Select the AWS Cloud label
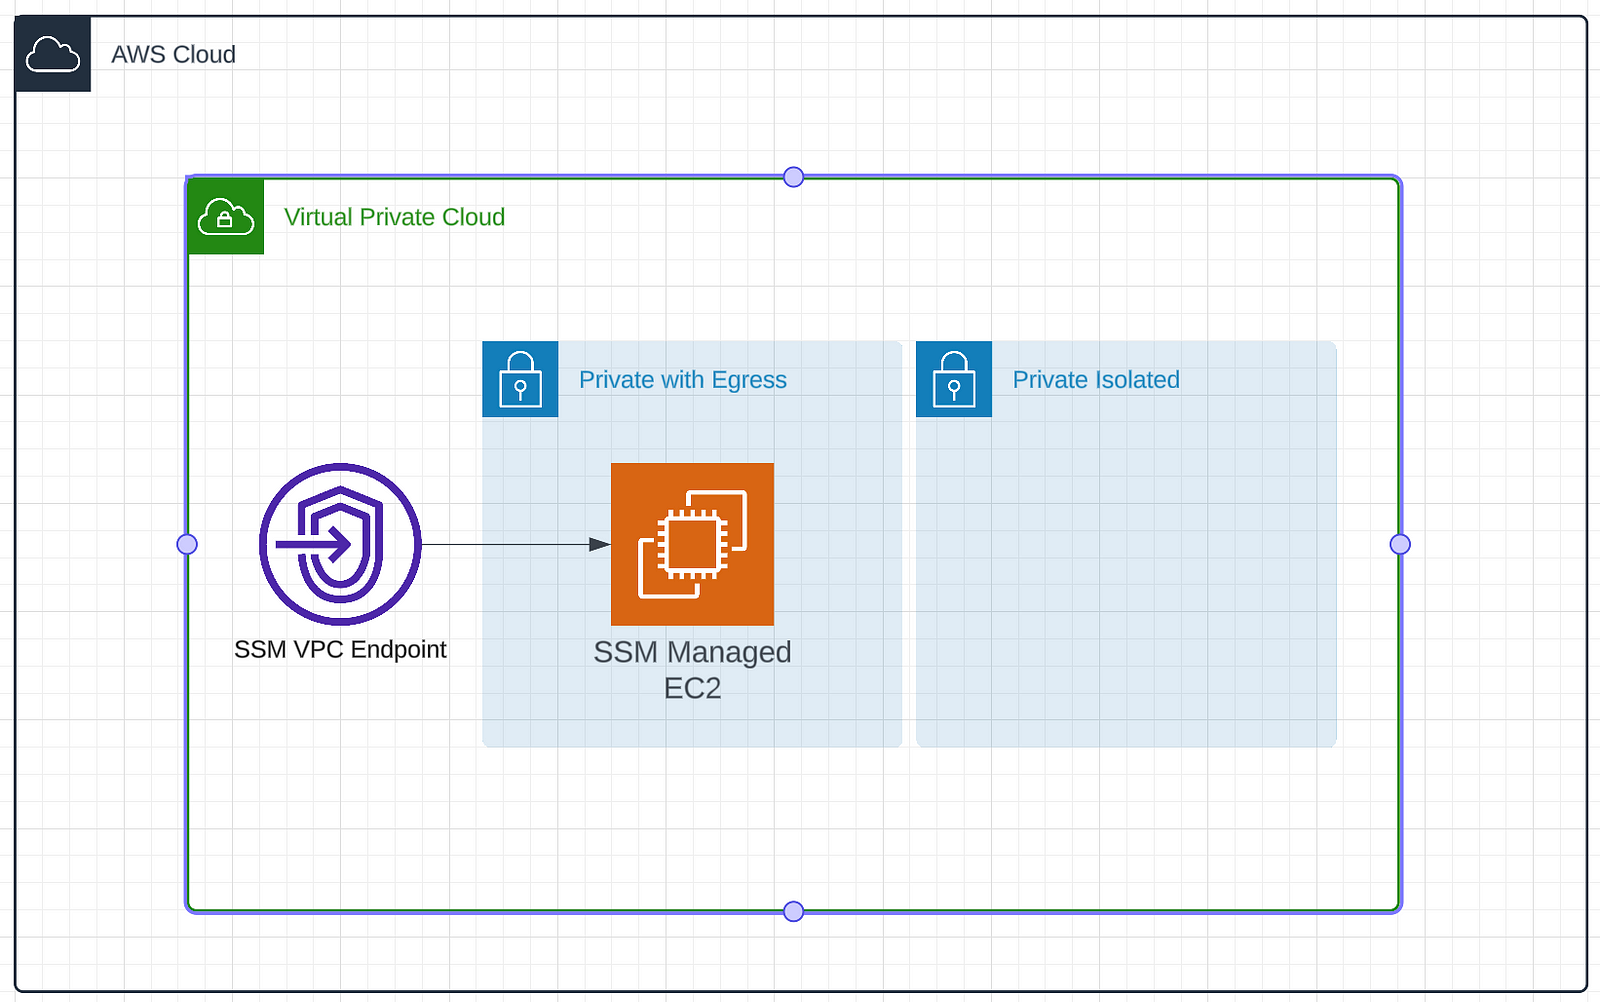The width and height of the screenshot is (1600, 1002). pyautogui.click(x=173, y=54)
